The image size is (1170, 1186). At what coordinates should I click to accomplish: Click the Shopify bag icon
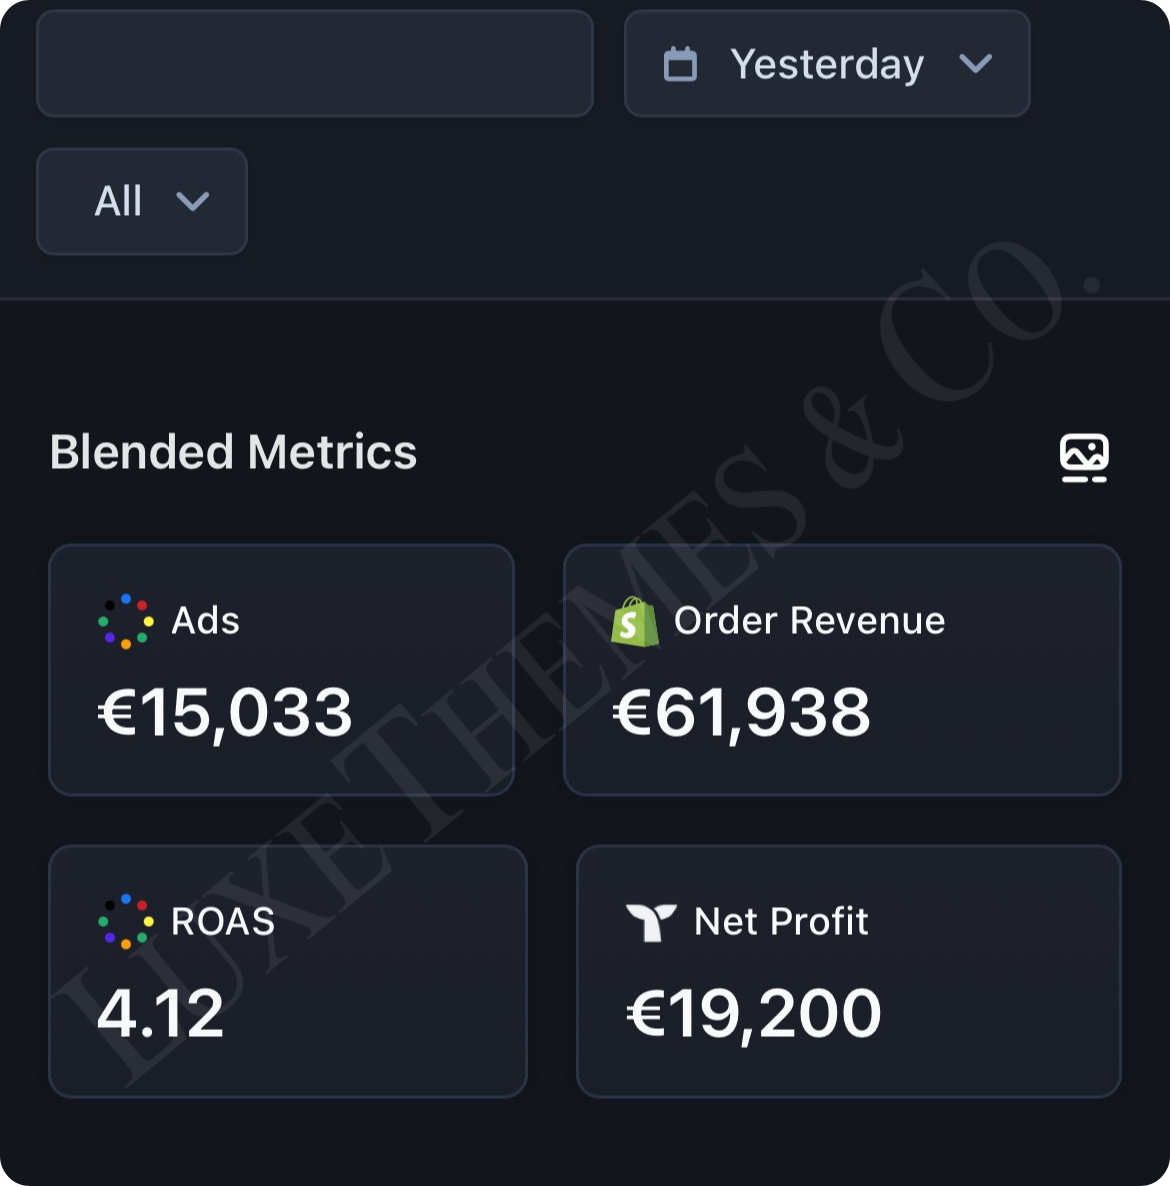point(634,622)
